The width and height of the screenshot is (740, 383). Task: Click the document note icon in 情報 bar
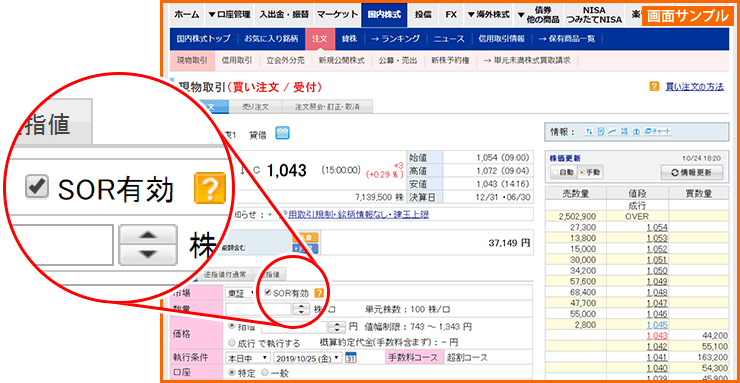coord(600,132)
